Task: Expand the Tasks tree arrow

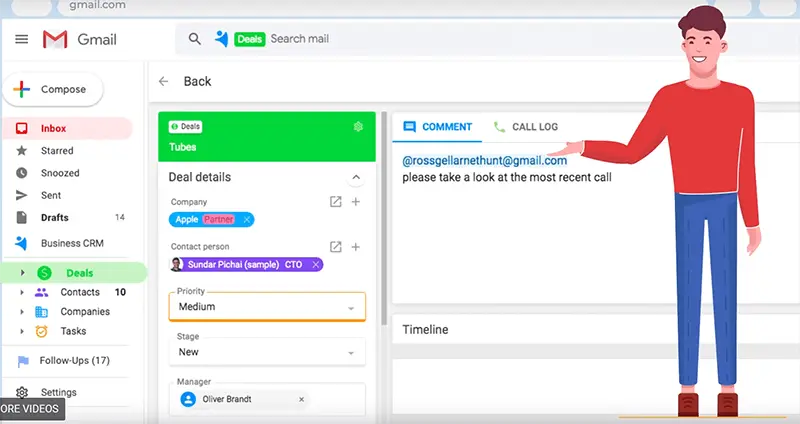Action: click(x=21, y=331)
